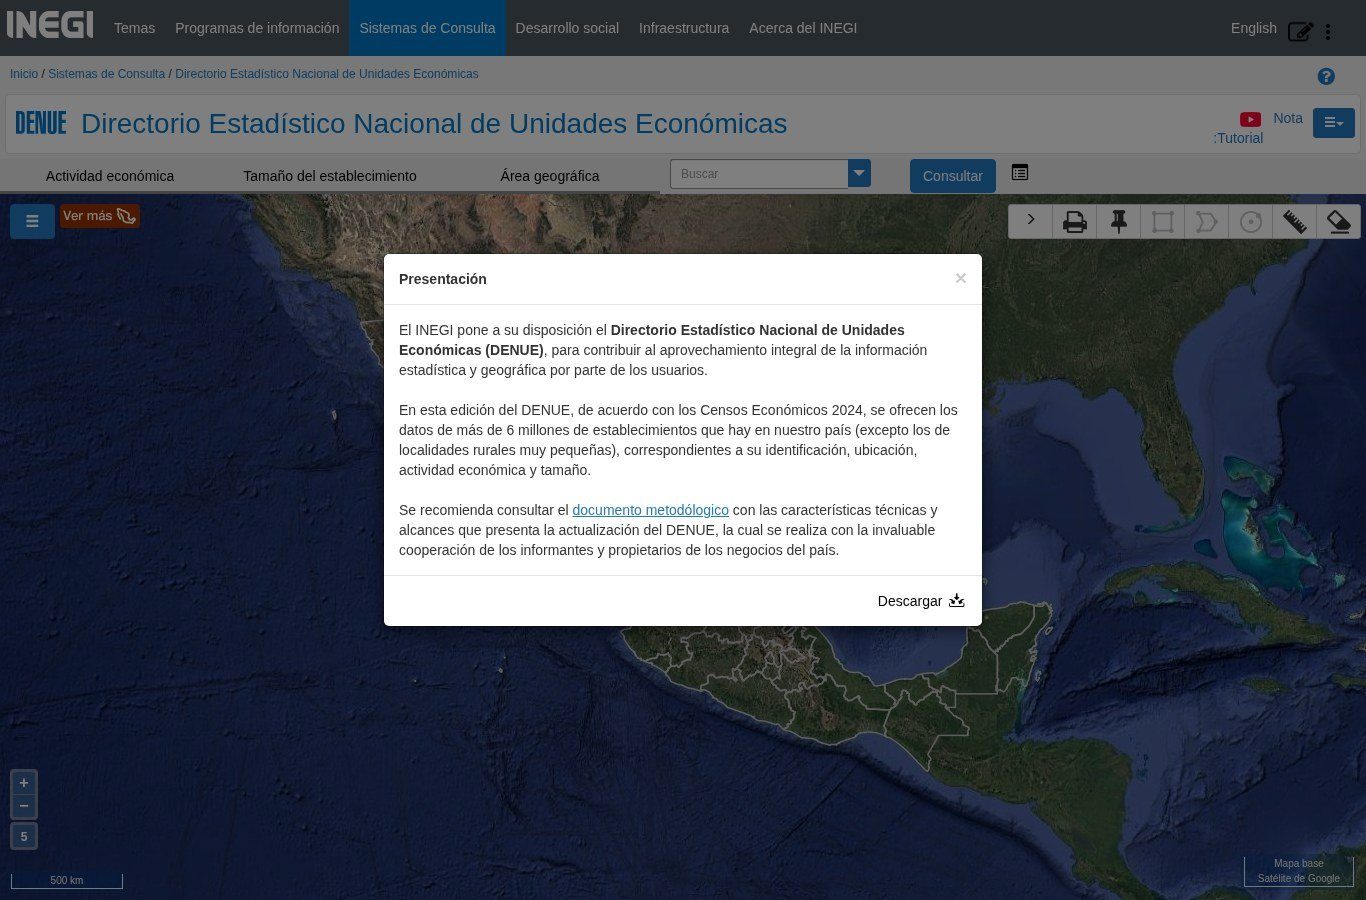1366x900 pixels.
Task: Open the results table list icon beside Consultar
Action: click(1020, 173)
